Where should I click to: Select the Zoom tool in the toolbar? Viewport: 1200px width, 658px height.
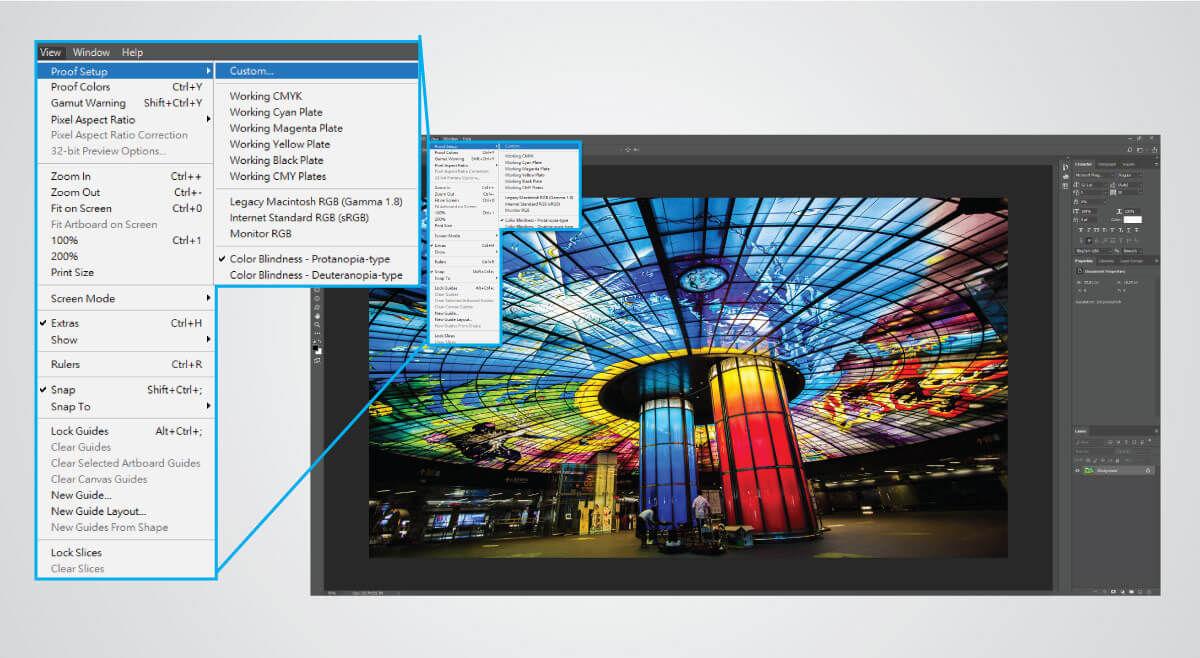pos(317,324)
